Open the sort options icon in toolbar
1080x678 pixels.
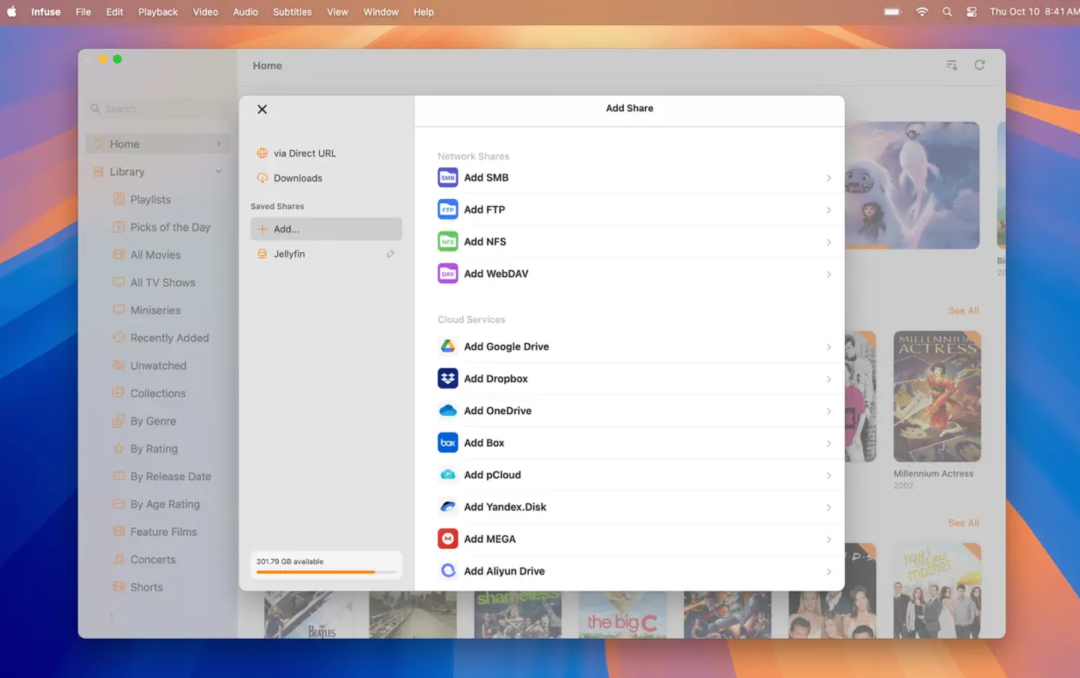point(952,65)
